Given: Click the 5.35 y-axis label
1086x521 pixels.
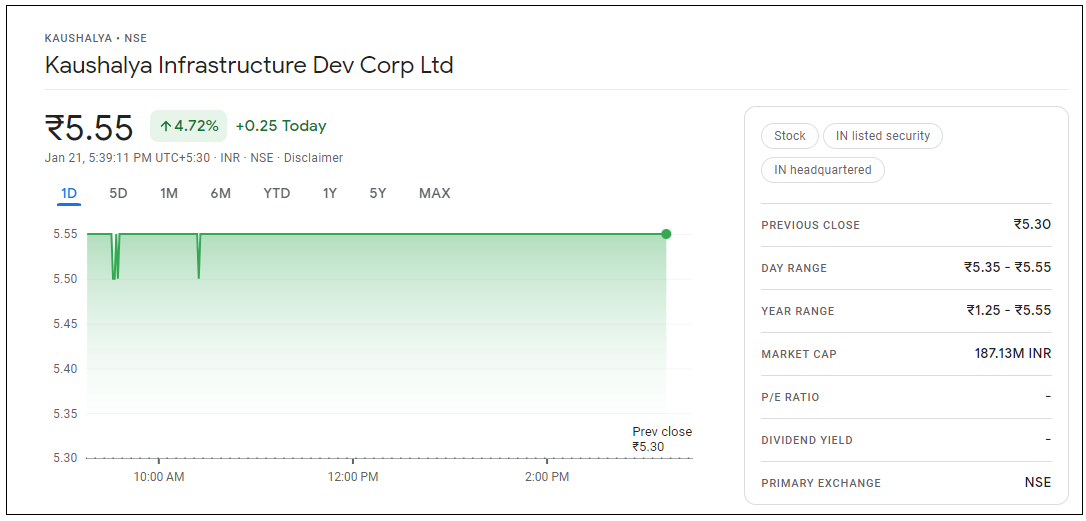Looking at the screenshot, I should 65,414.
